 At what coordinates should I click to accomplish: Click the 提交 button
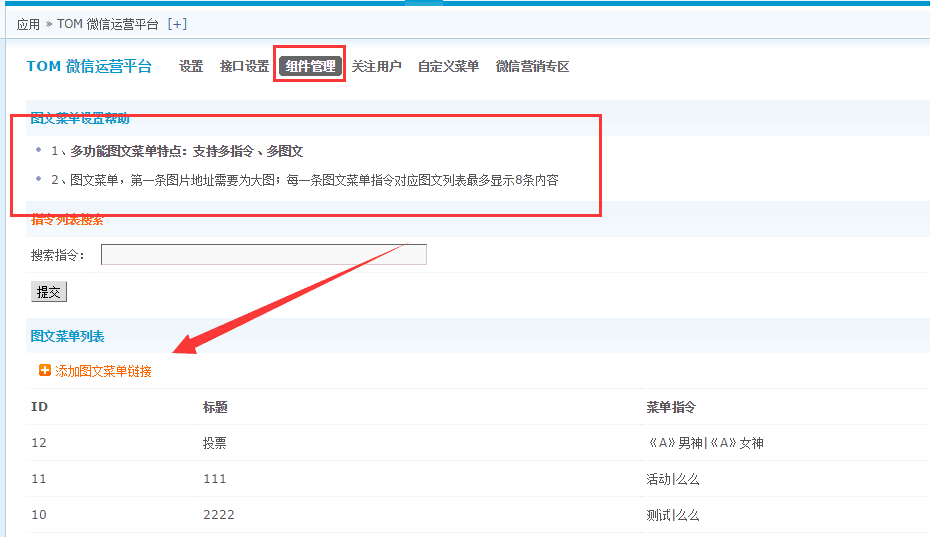(49, 292)
